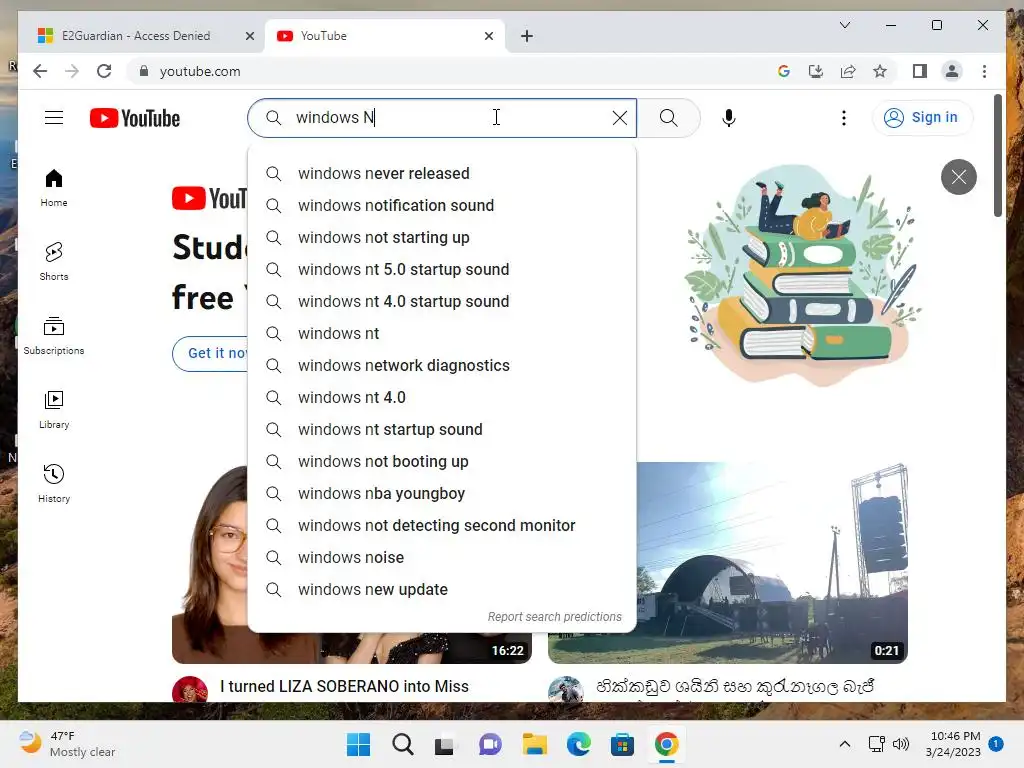This screenshot has width=1024, height=768.
Task: Close the YouTube tab
Action: [488, 36]
